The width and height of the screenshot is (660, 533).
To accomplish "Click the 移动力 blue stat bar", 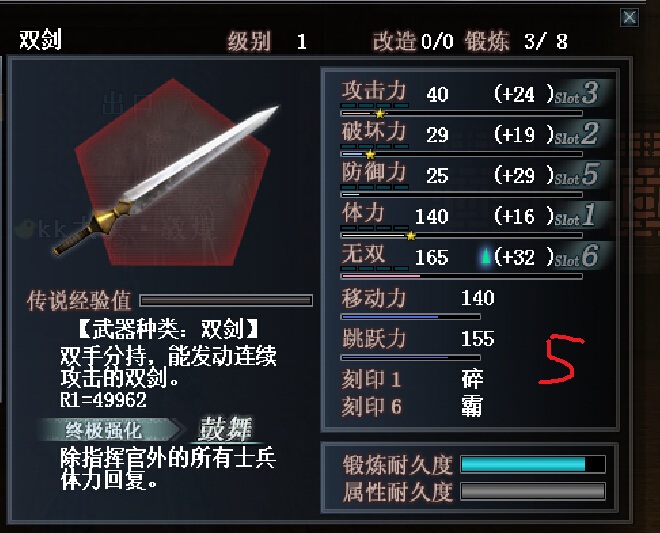I will tap(411, 317).
